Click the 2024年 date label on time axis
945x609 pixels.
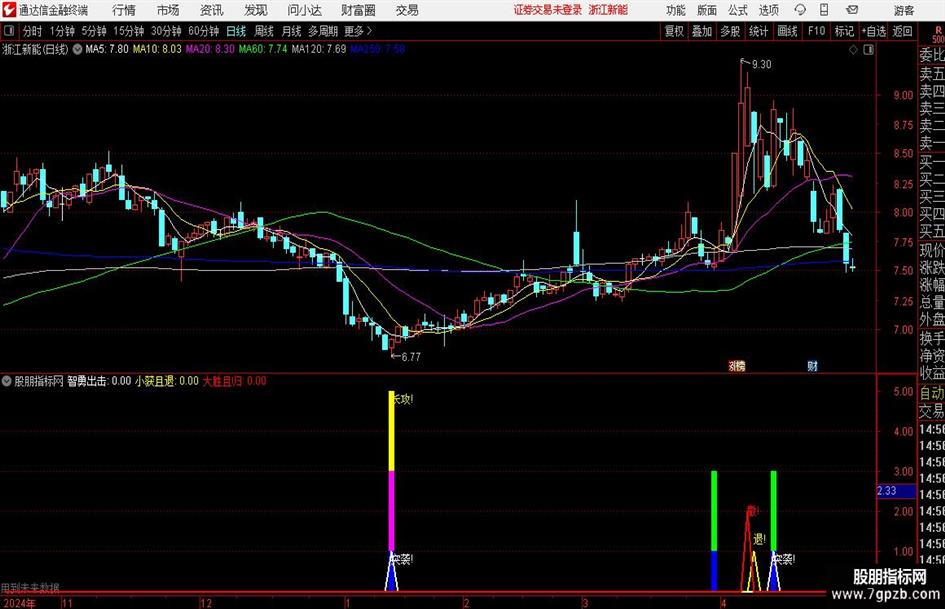(x=19, y=603)
